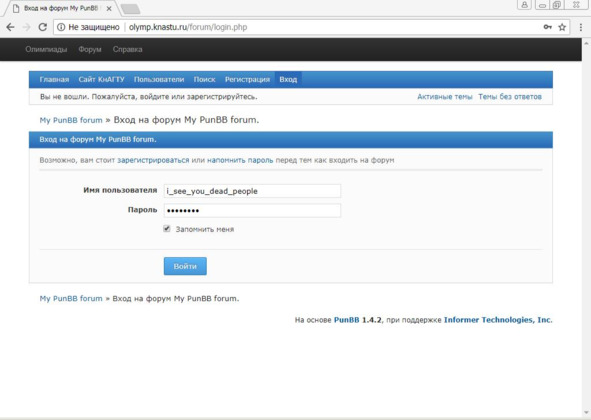Bookmark this page with the star icon
591x420 pixels.
pos(562,27)
